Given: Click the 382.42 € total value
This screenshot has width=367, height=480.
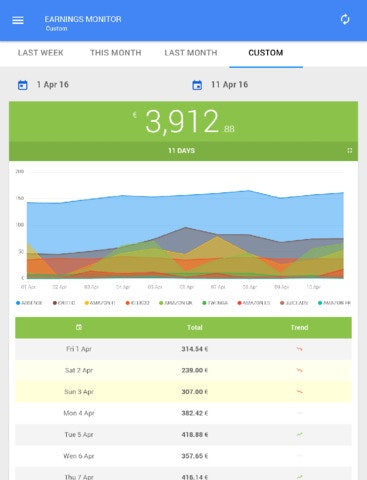Looking at the screenshot, I should (x=195, y=413).
